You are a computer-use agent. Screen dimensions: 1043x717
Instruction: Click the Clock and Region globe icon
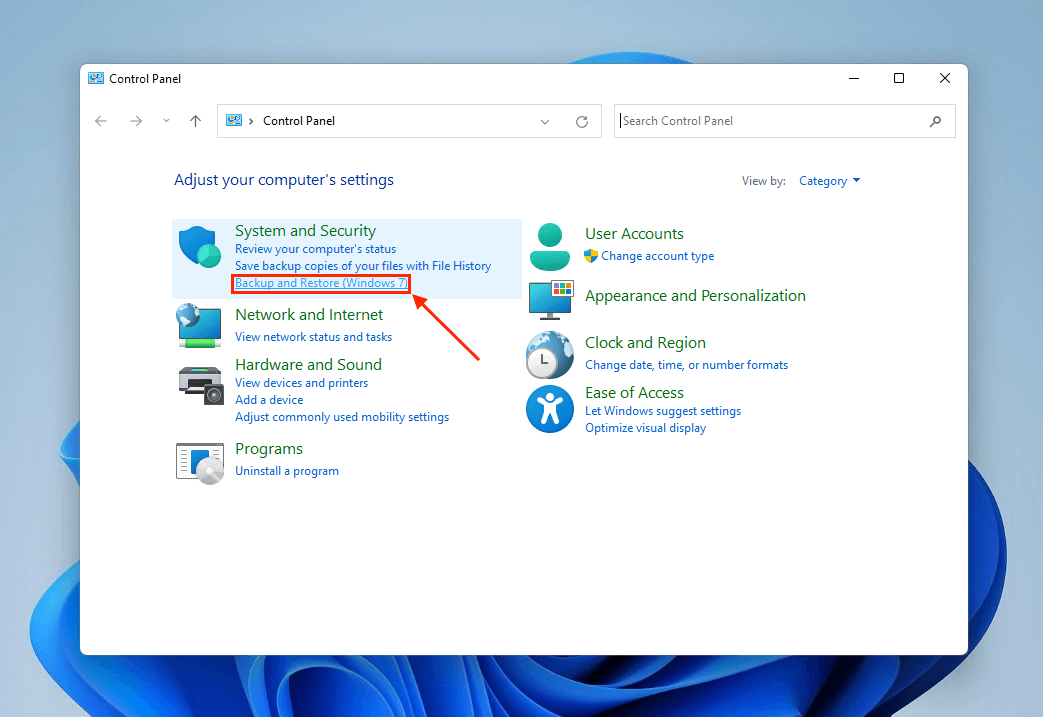point(549,355)
